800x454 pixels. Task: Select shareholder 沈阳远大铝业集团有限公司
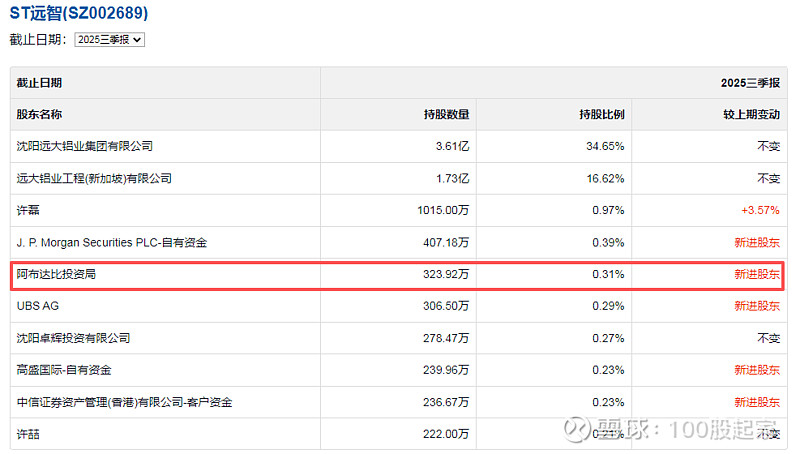click(85, 146)
